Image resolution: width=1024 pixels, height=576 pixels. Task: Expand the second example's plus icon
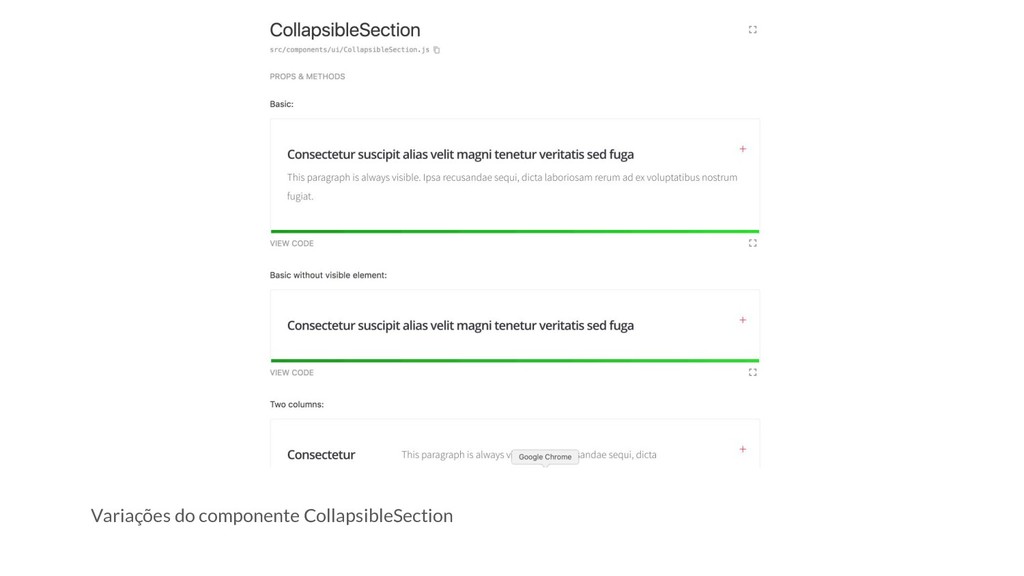[x=742, y=320]
